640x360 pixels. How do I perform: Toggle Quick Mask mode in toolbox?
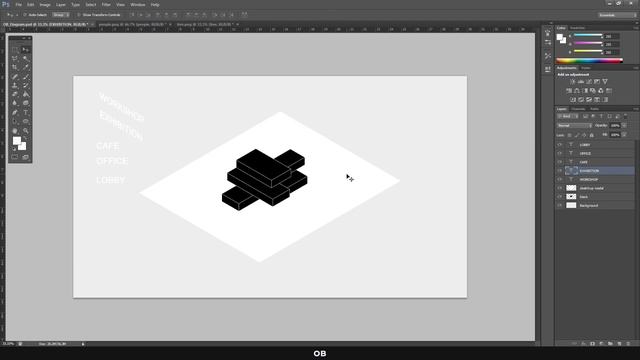[x=15, y=157]
